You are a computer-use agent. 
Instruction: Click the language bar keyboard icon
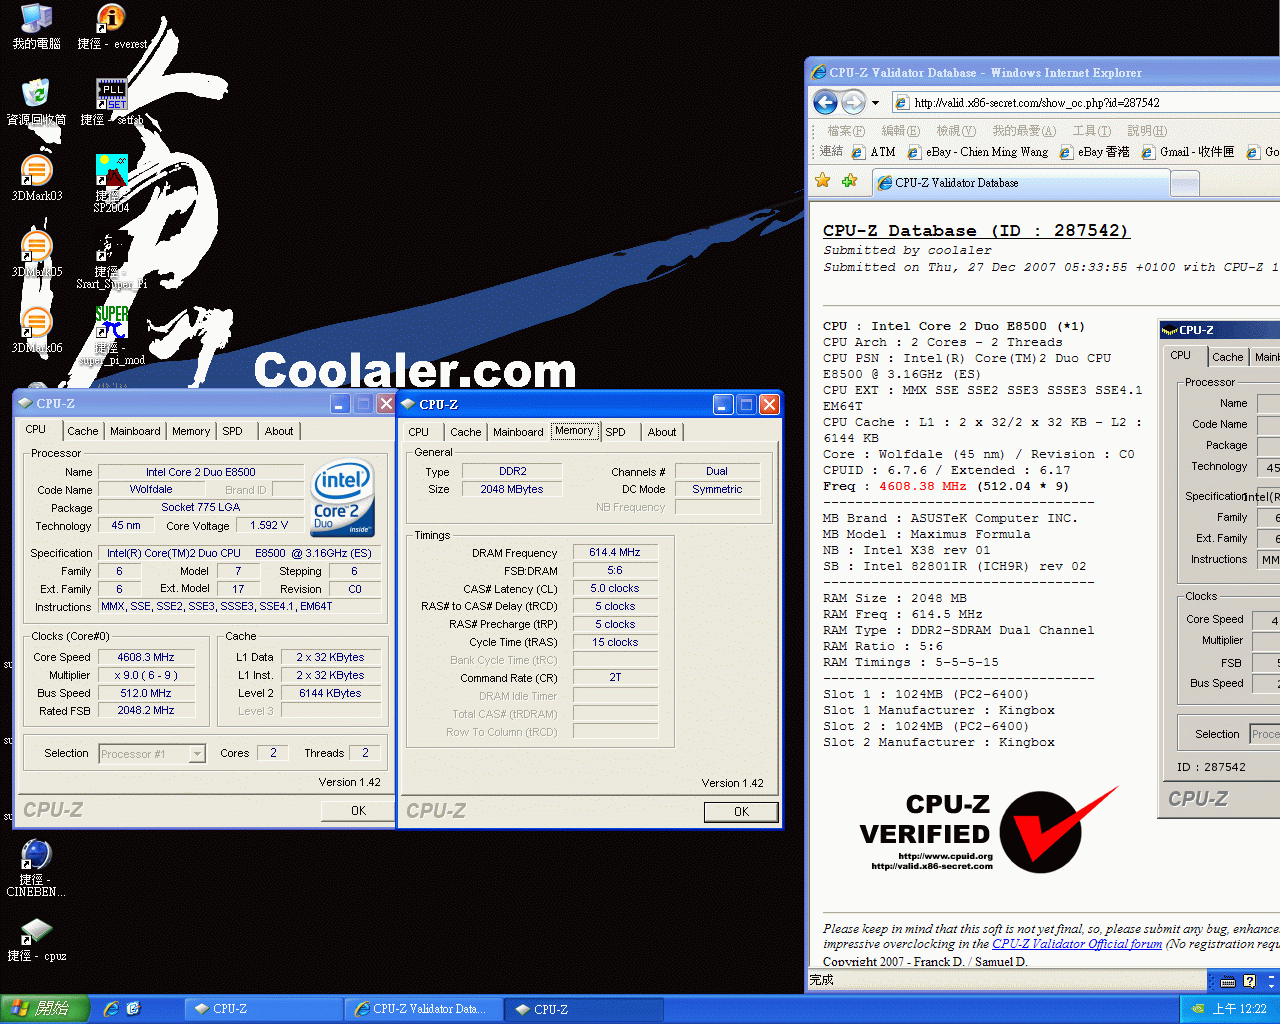(x=1228, y=981)
